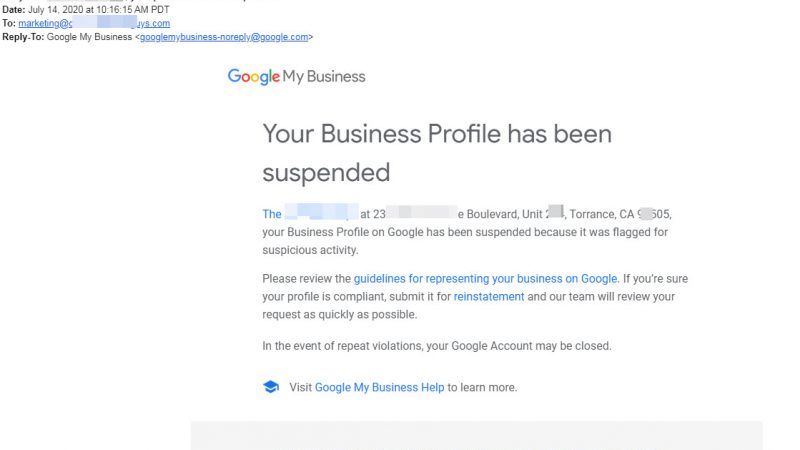
Task: Click the "Your Business Profile has been" heading line
Action: tap(436, 134)
